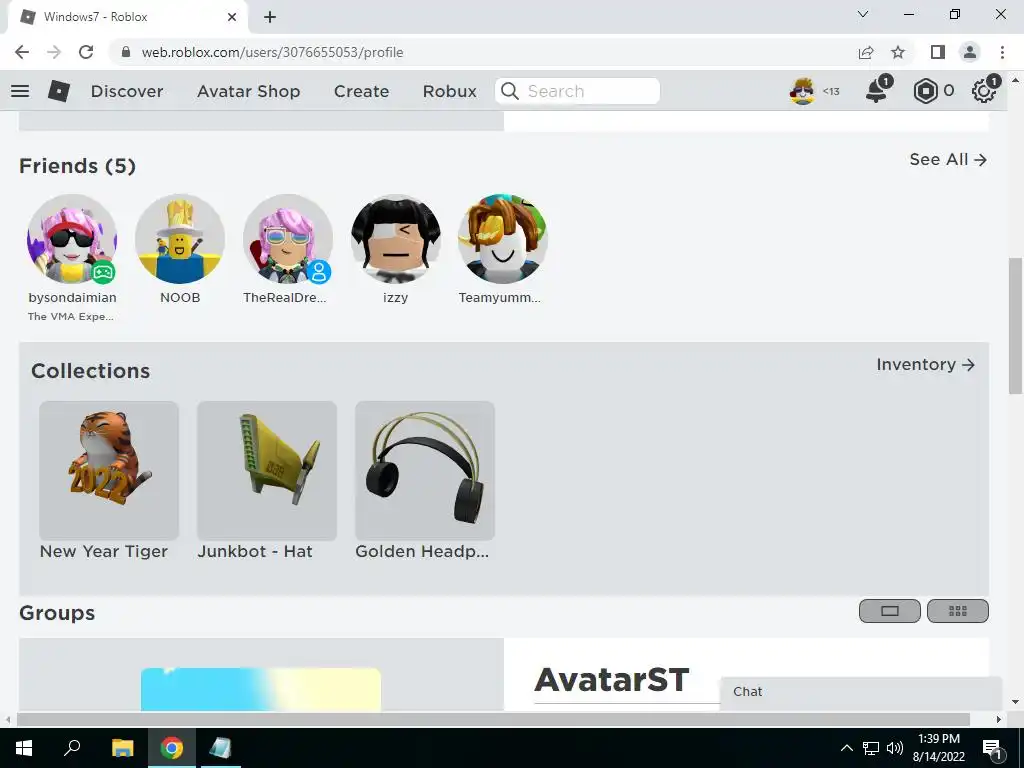Click the page vertical scrollbar thumb

[x=1015, y=326]
